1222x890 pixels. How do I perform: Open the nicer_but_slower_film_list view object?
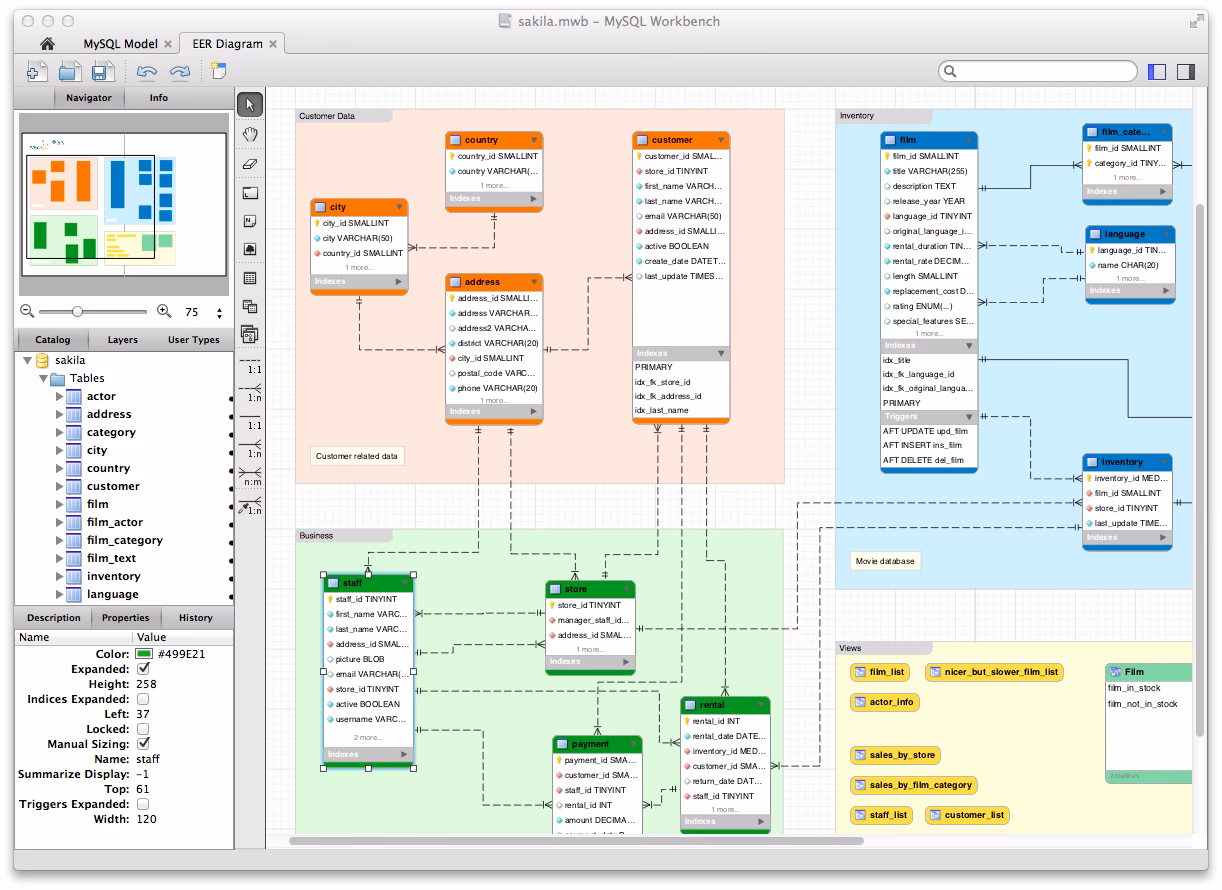tap(993, 672)
